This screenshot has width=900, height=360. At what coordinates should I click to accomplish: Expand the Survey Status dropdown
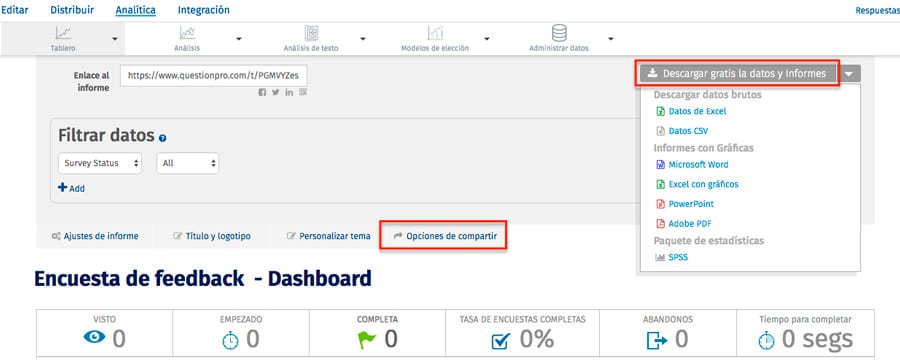100,163
